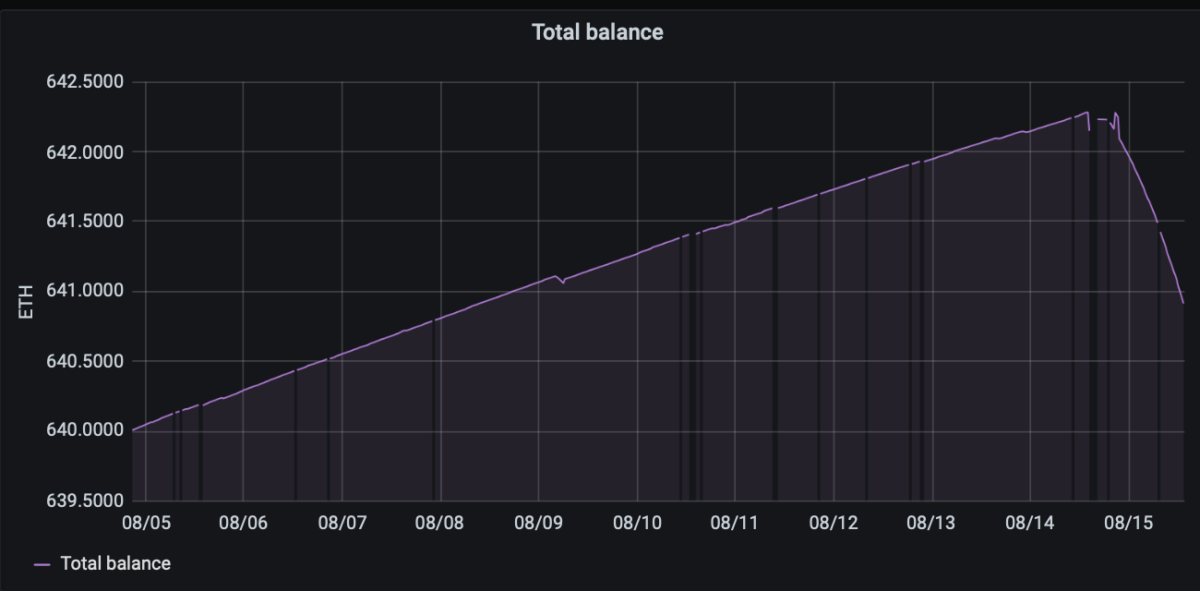The height and width of the screenshot is (591, 1200).
Task: Toggle the Total balance legend series
Action: click(x=115, y=563)
